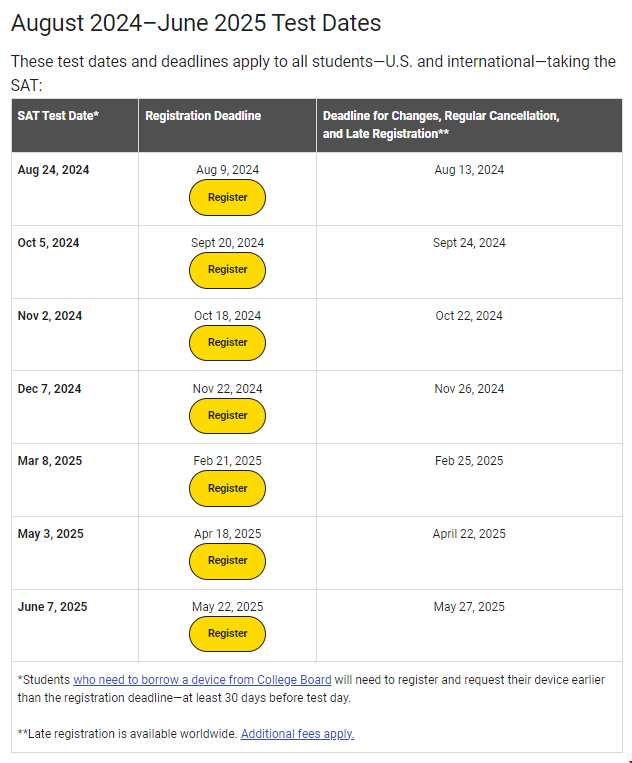
Task: Click Register button for Mar 8, 2025 test
Action: pos(227,489)
